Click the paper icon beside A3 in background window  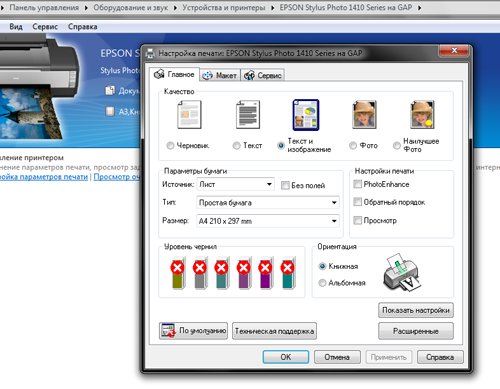point(110,111)
